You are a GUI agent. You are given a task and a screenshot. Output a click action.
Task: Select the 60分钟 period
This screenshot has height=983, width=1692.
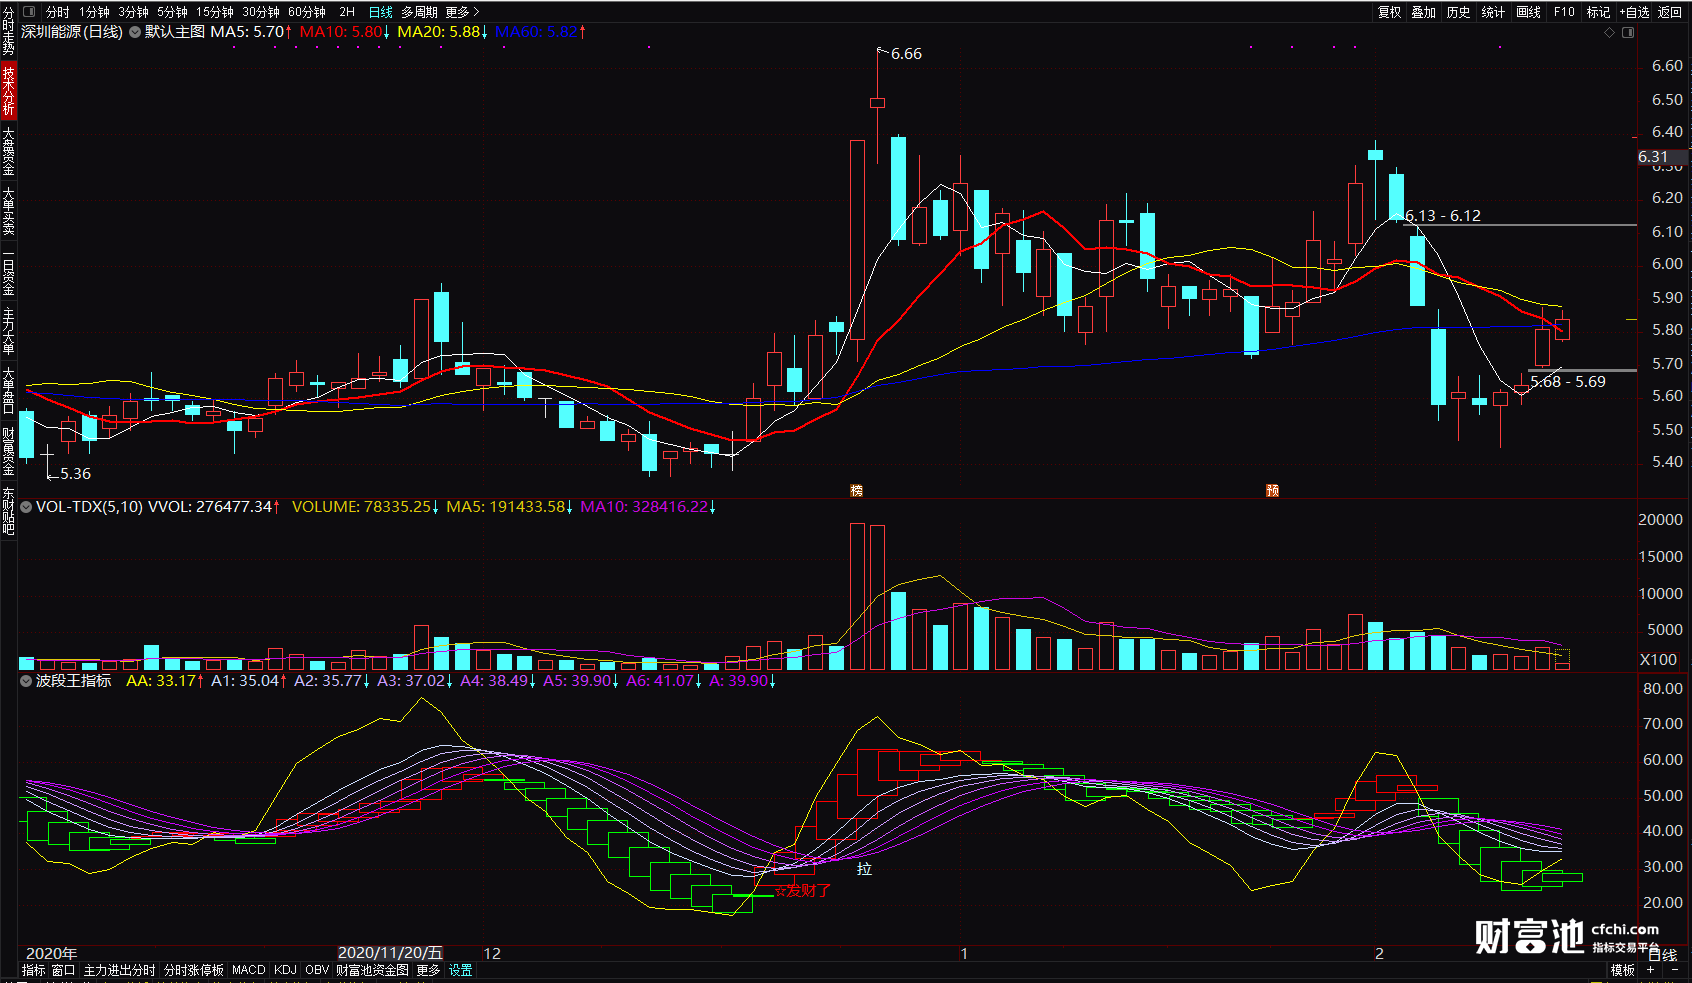point(307,12)
